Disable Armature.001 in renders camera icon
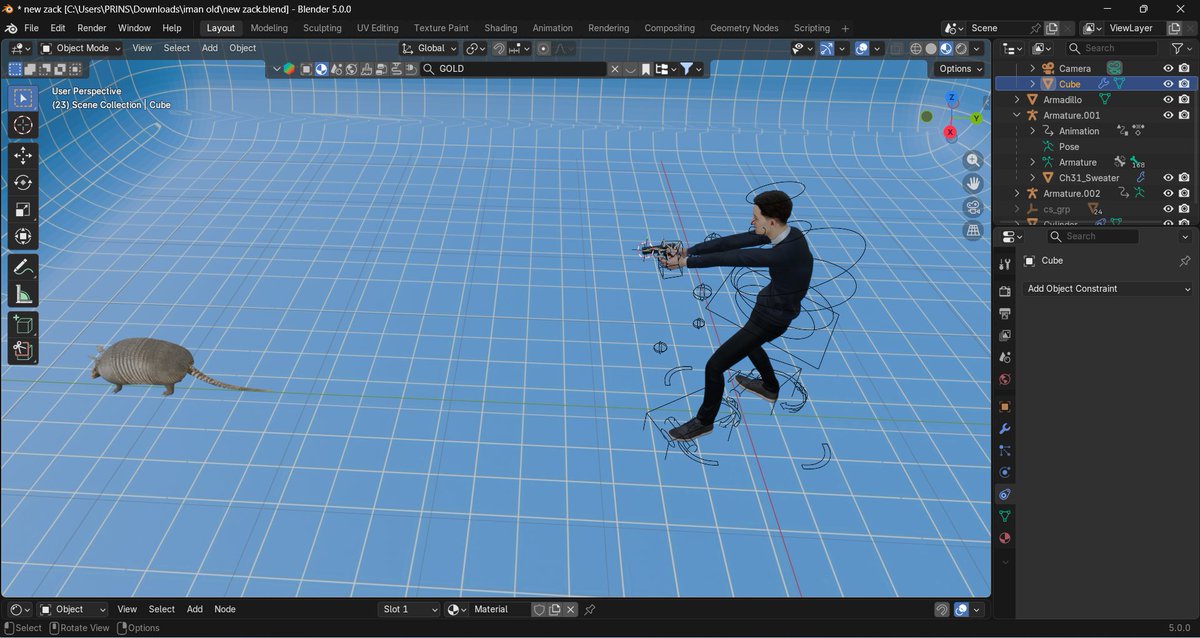 point(1184,115)
